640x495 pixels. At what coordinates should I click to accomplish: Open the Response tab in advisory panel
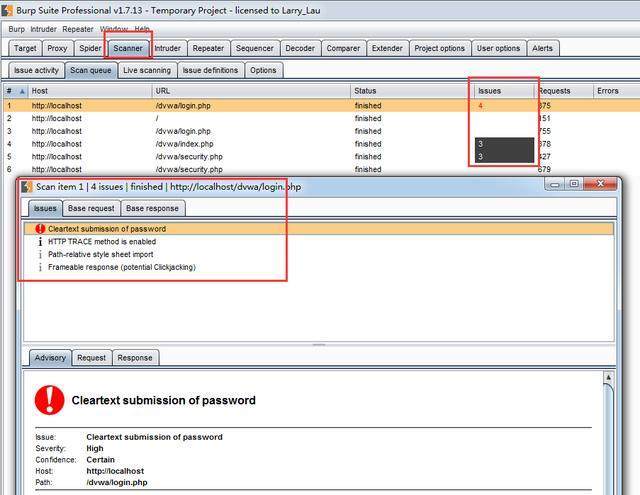pos(135,357)
